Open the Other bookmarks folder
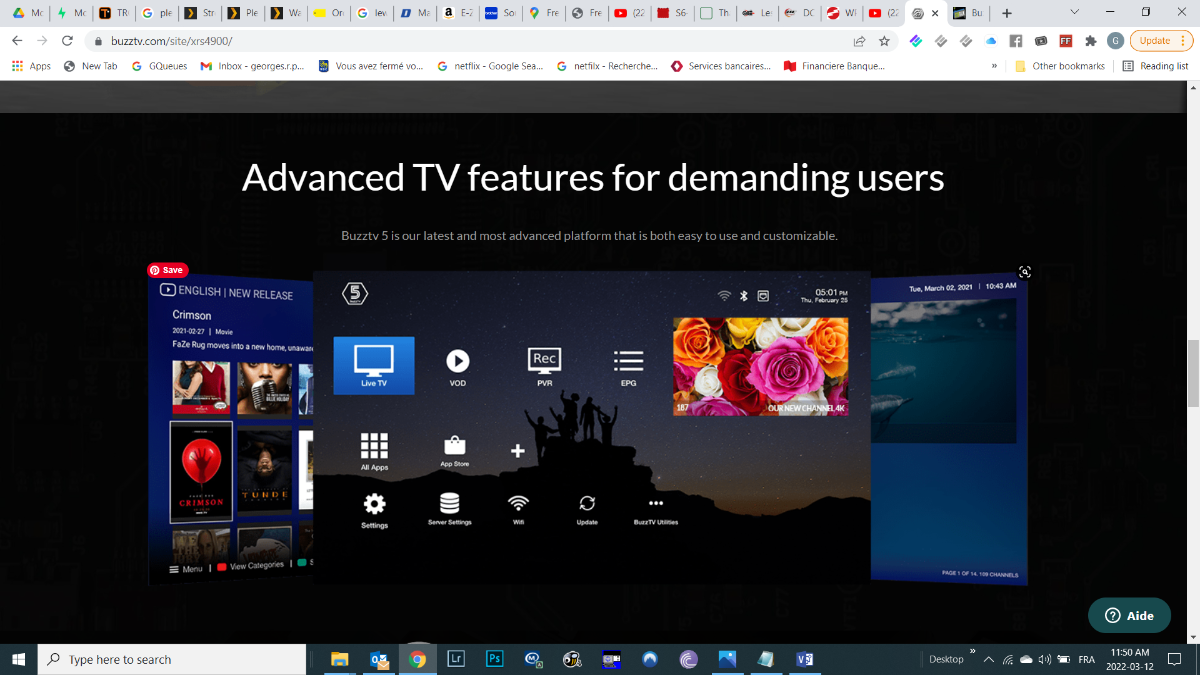Image resolution: width=1200 pixels, height=675 pixels. click(x=1060, y=66)
